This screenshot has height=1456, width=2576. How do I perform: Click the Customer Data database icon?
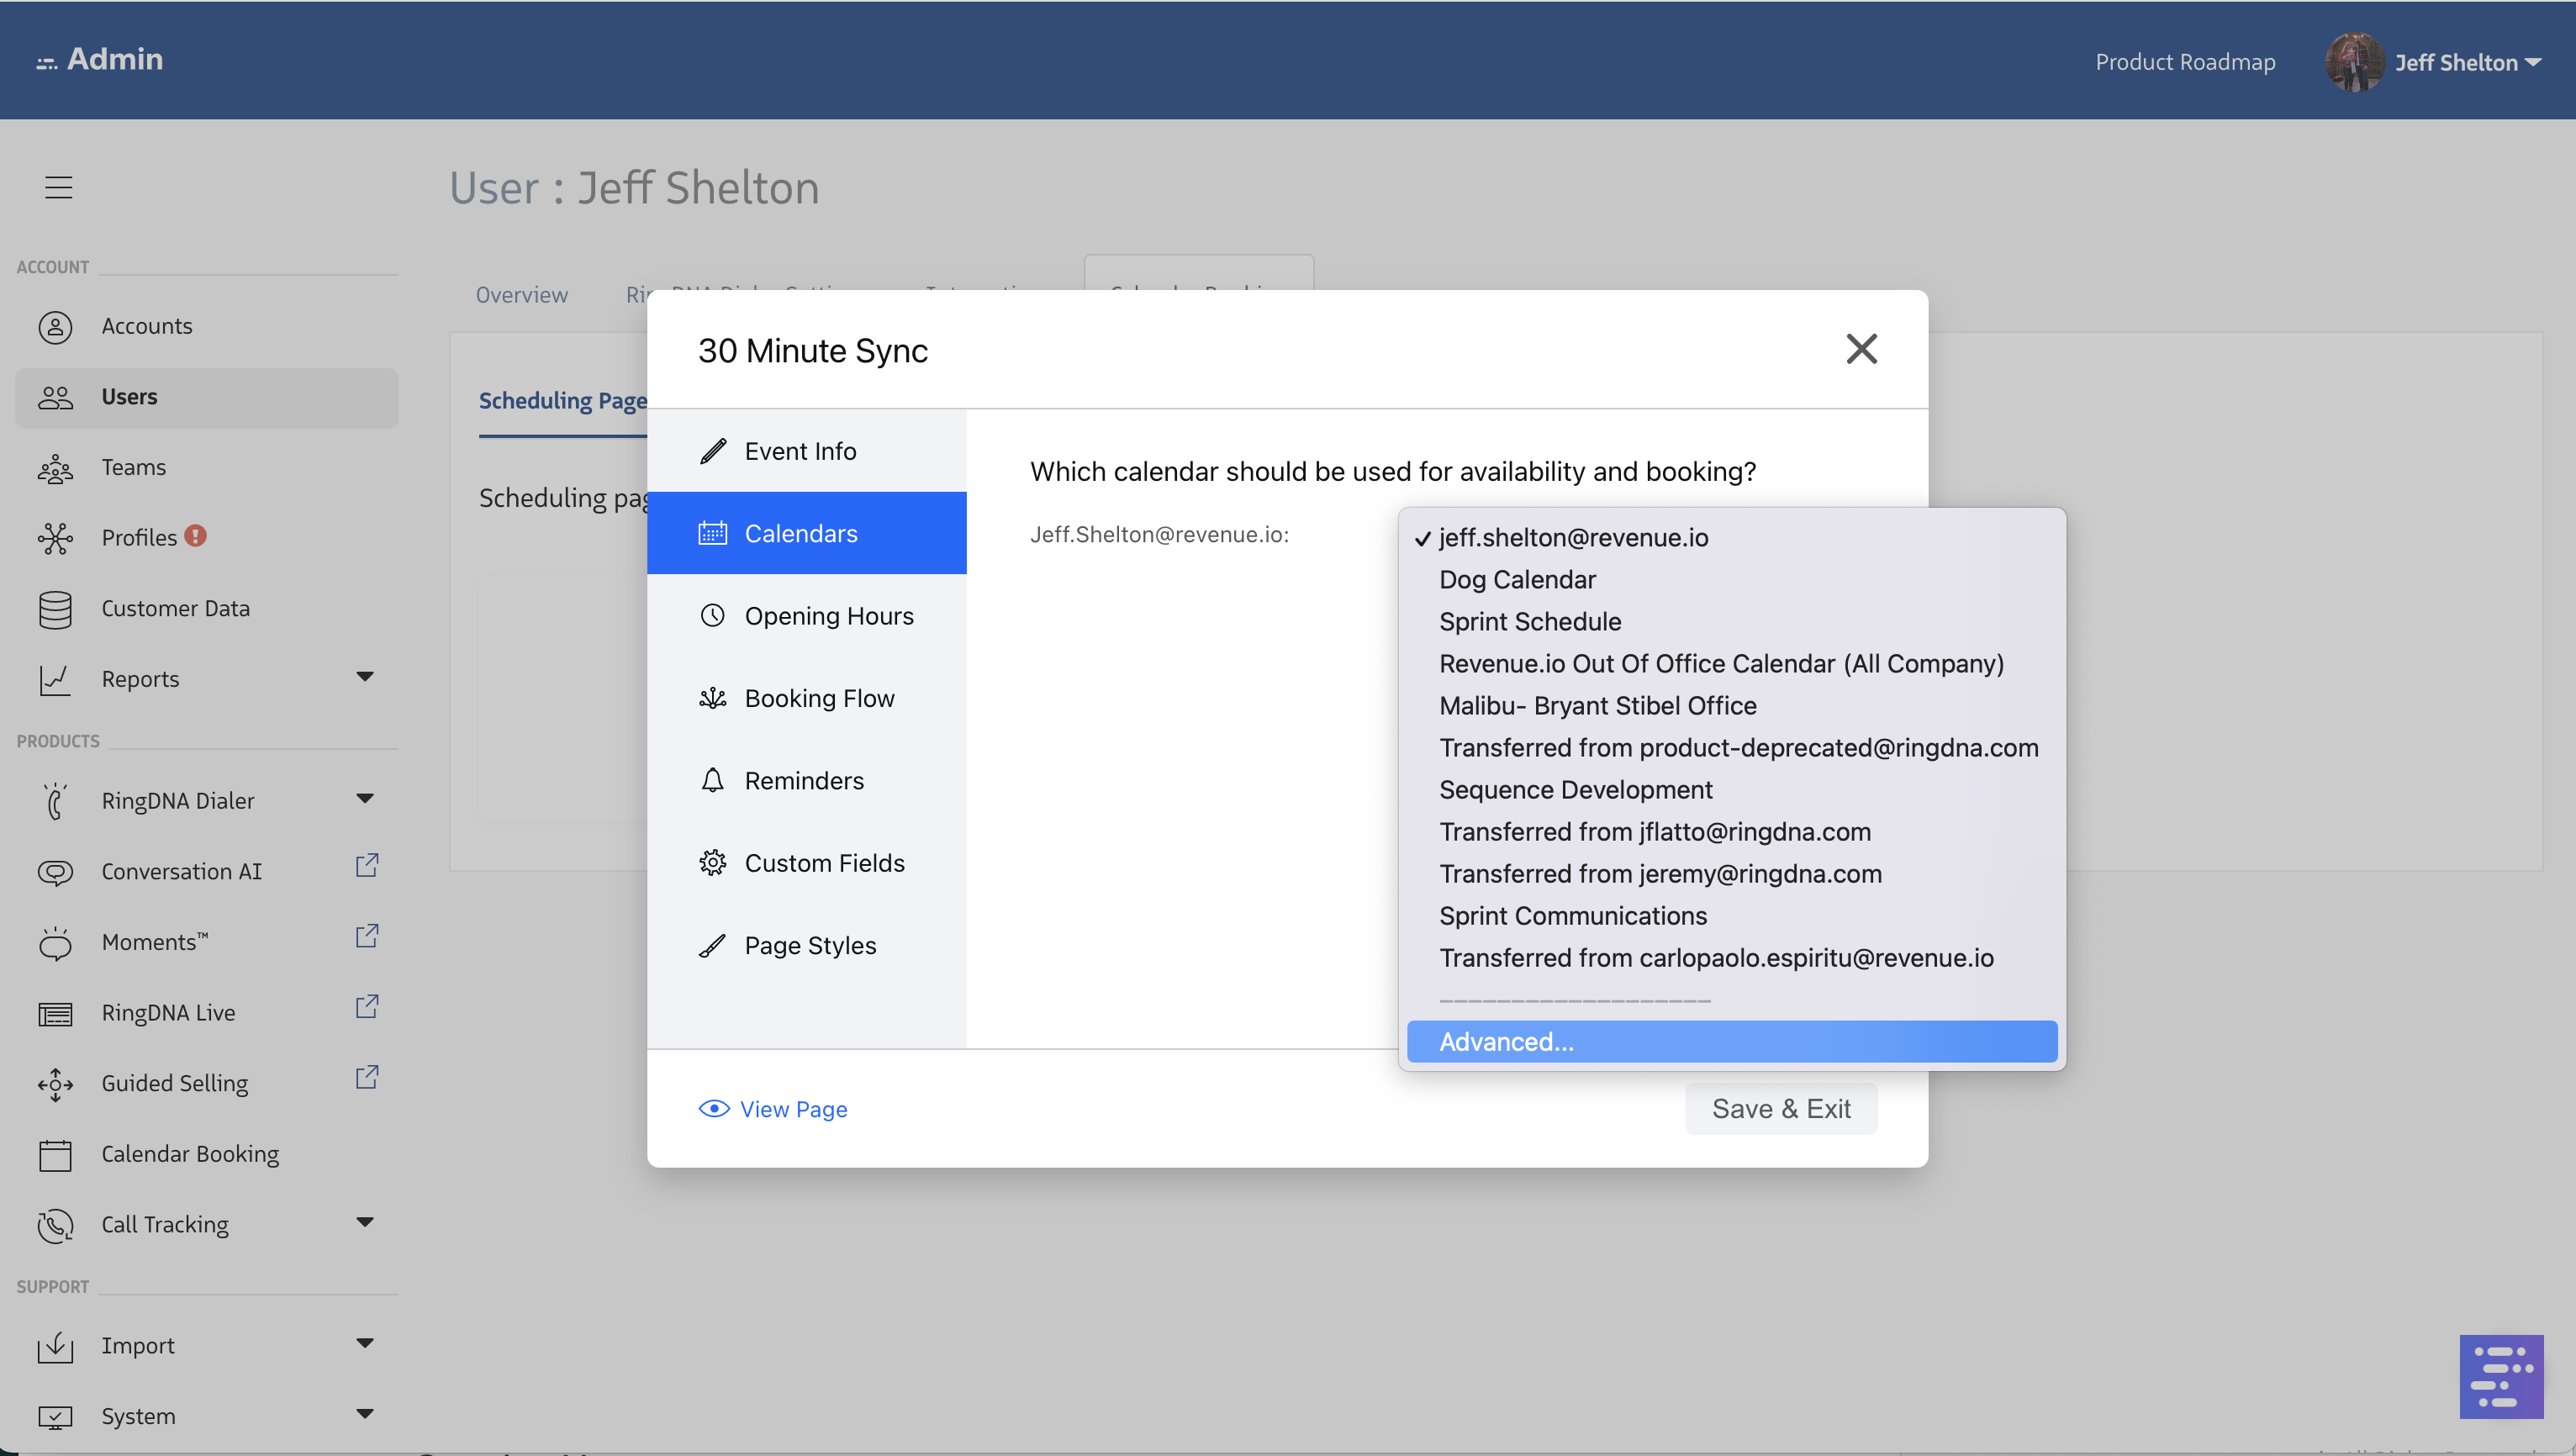coord(55,609)
